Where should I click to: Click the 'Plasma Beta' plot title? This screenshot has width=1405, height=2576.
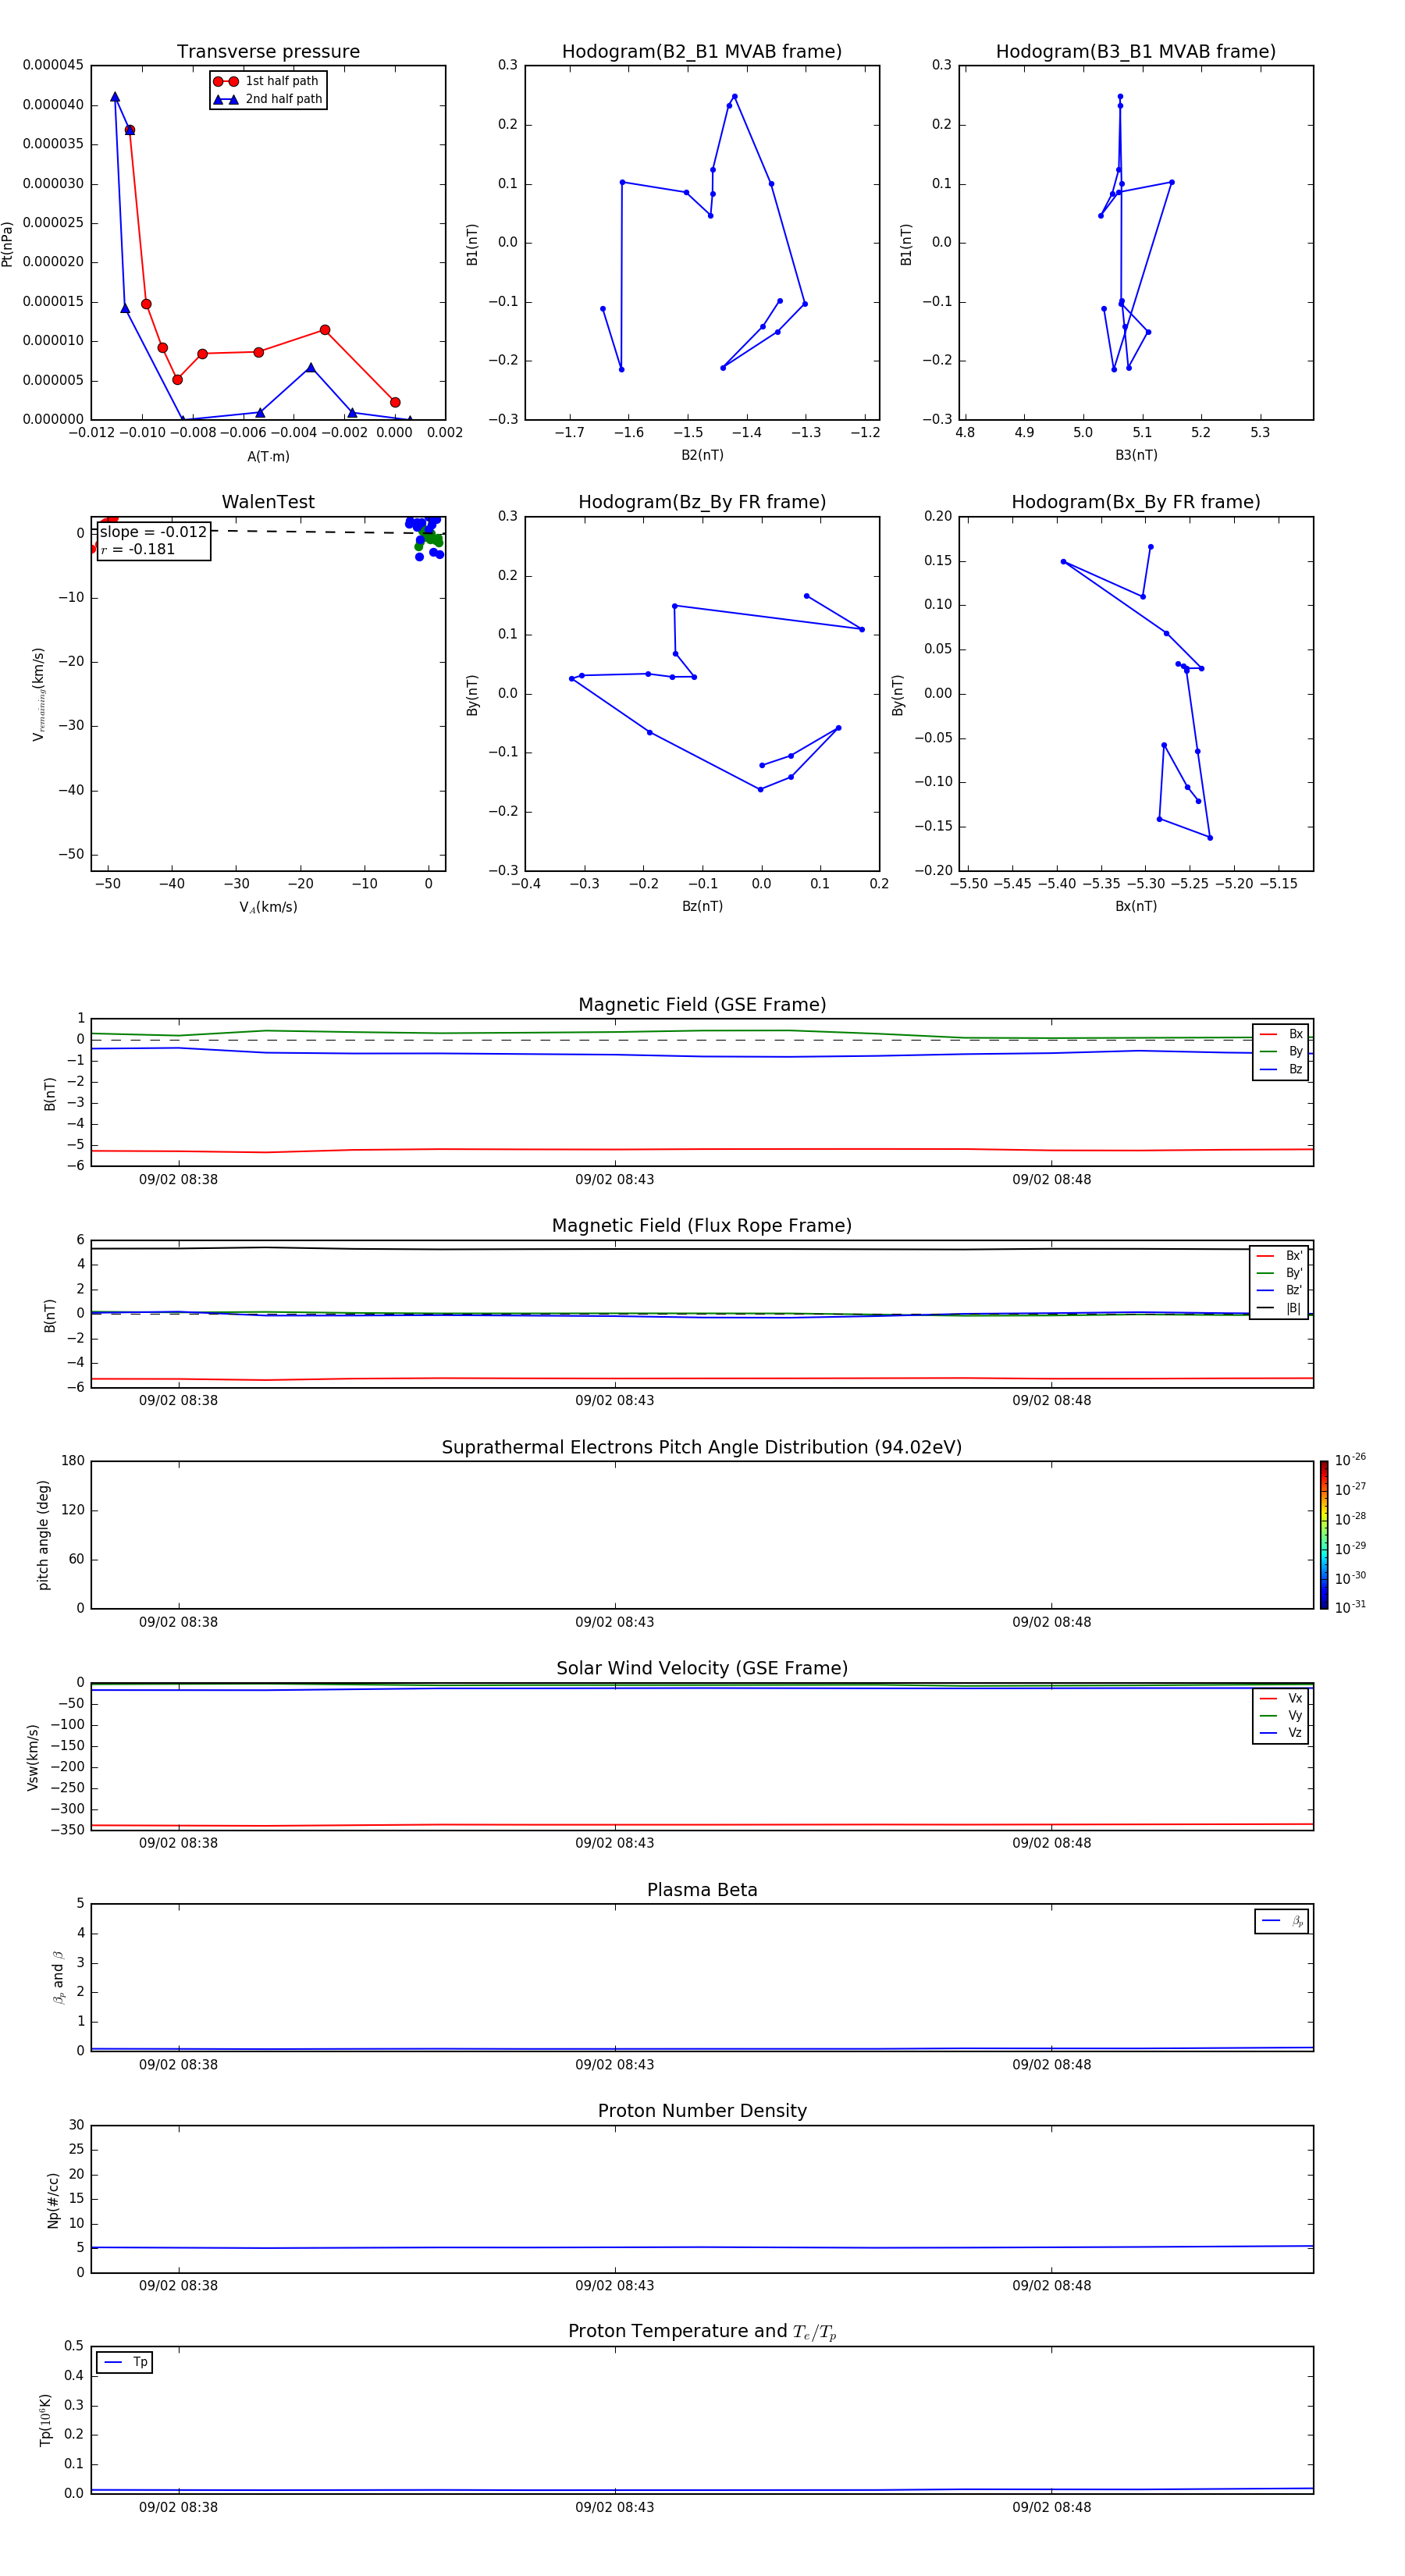(x=702, y=1890)
